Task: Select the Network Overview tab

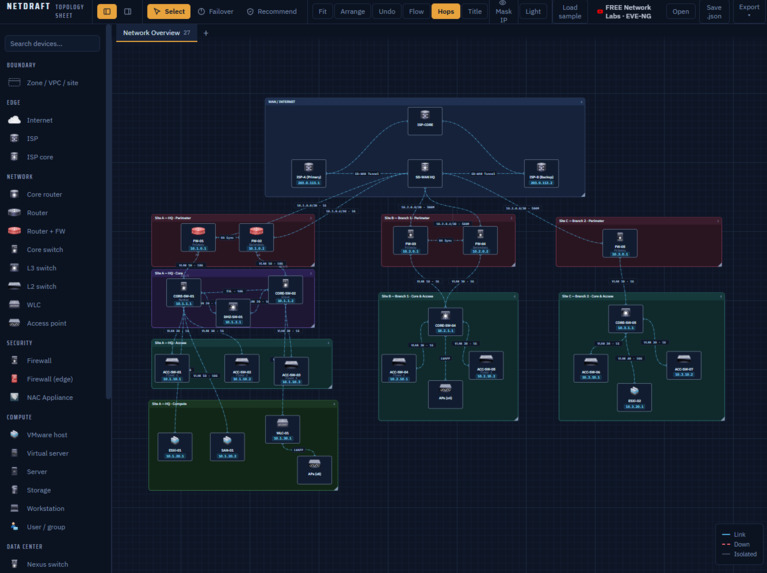Action: click(157, 33)
